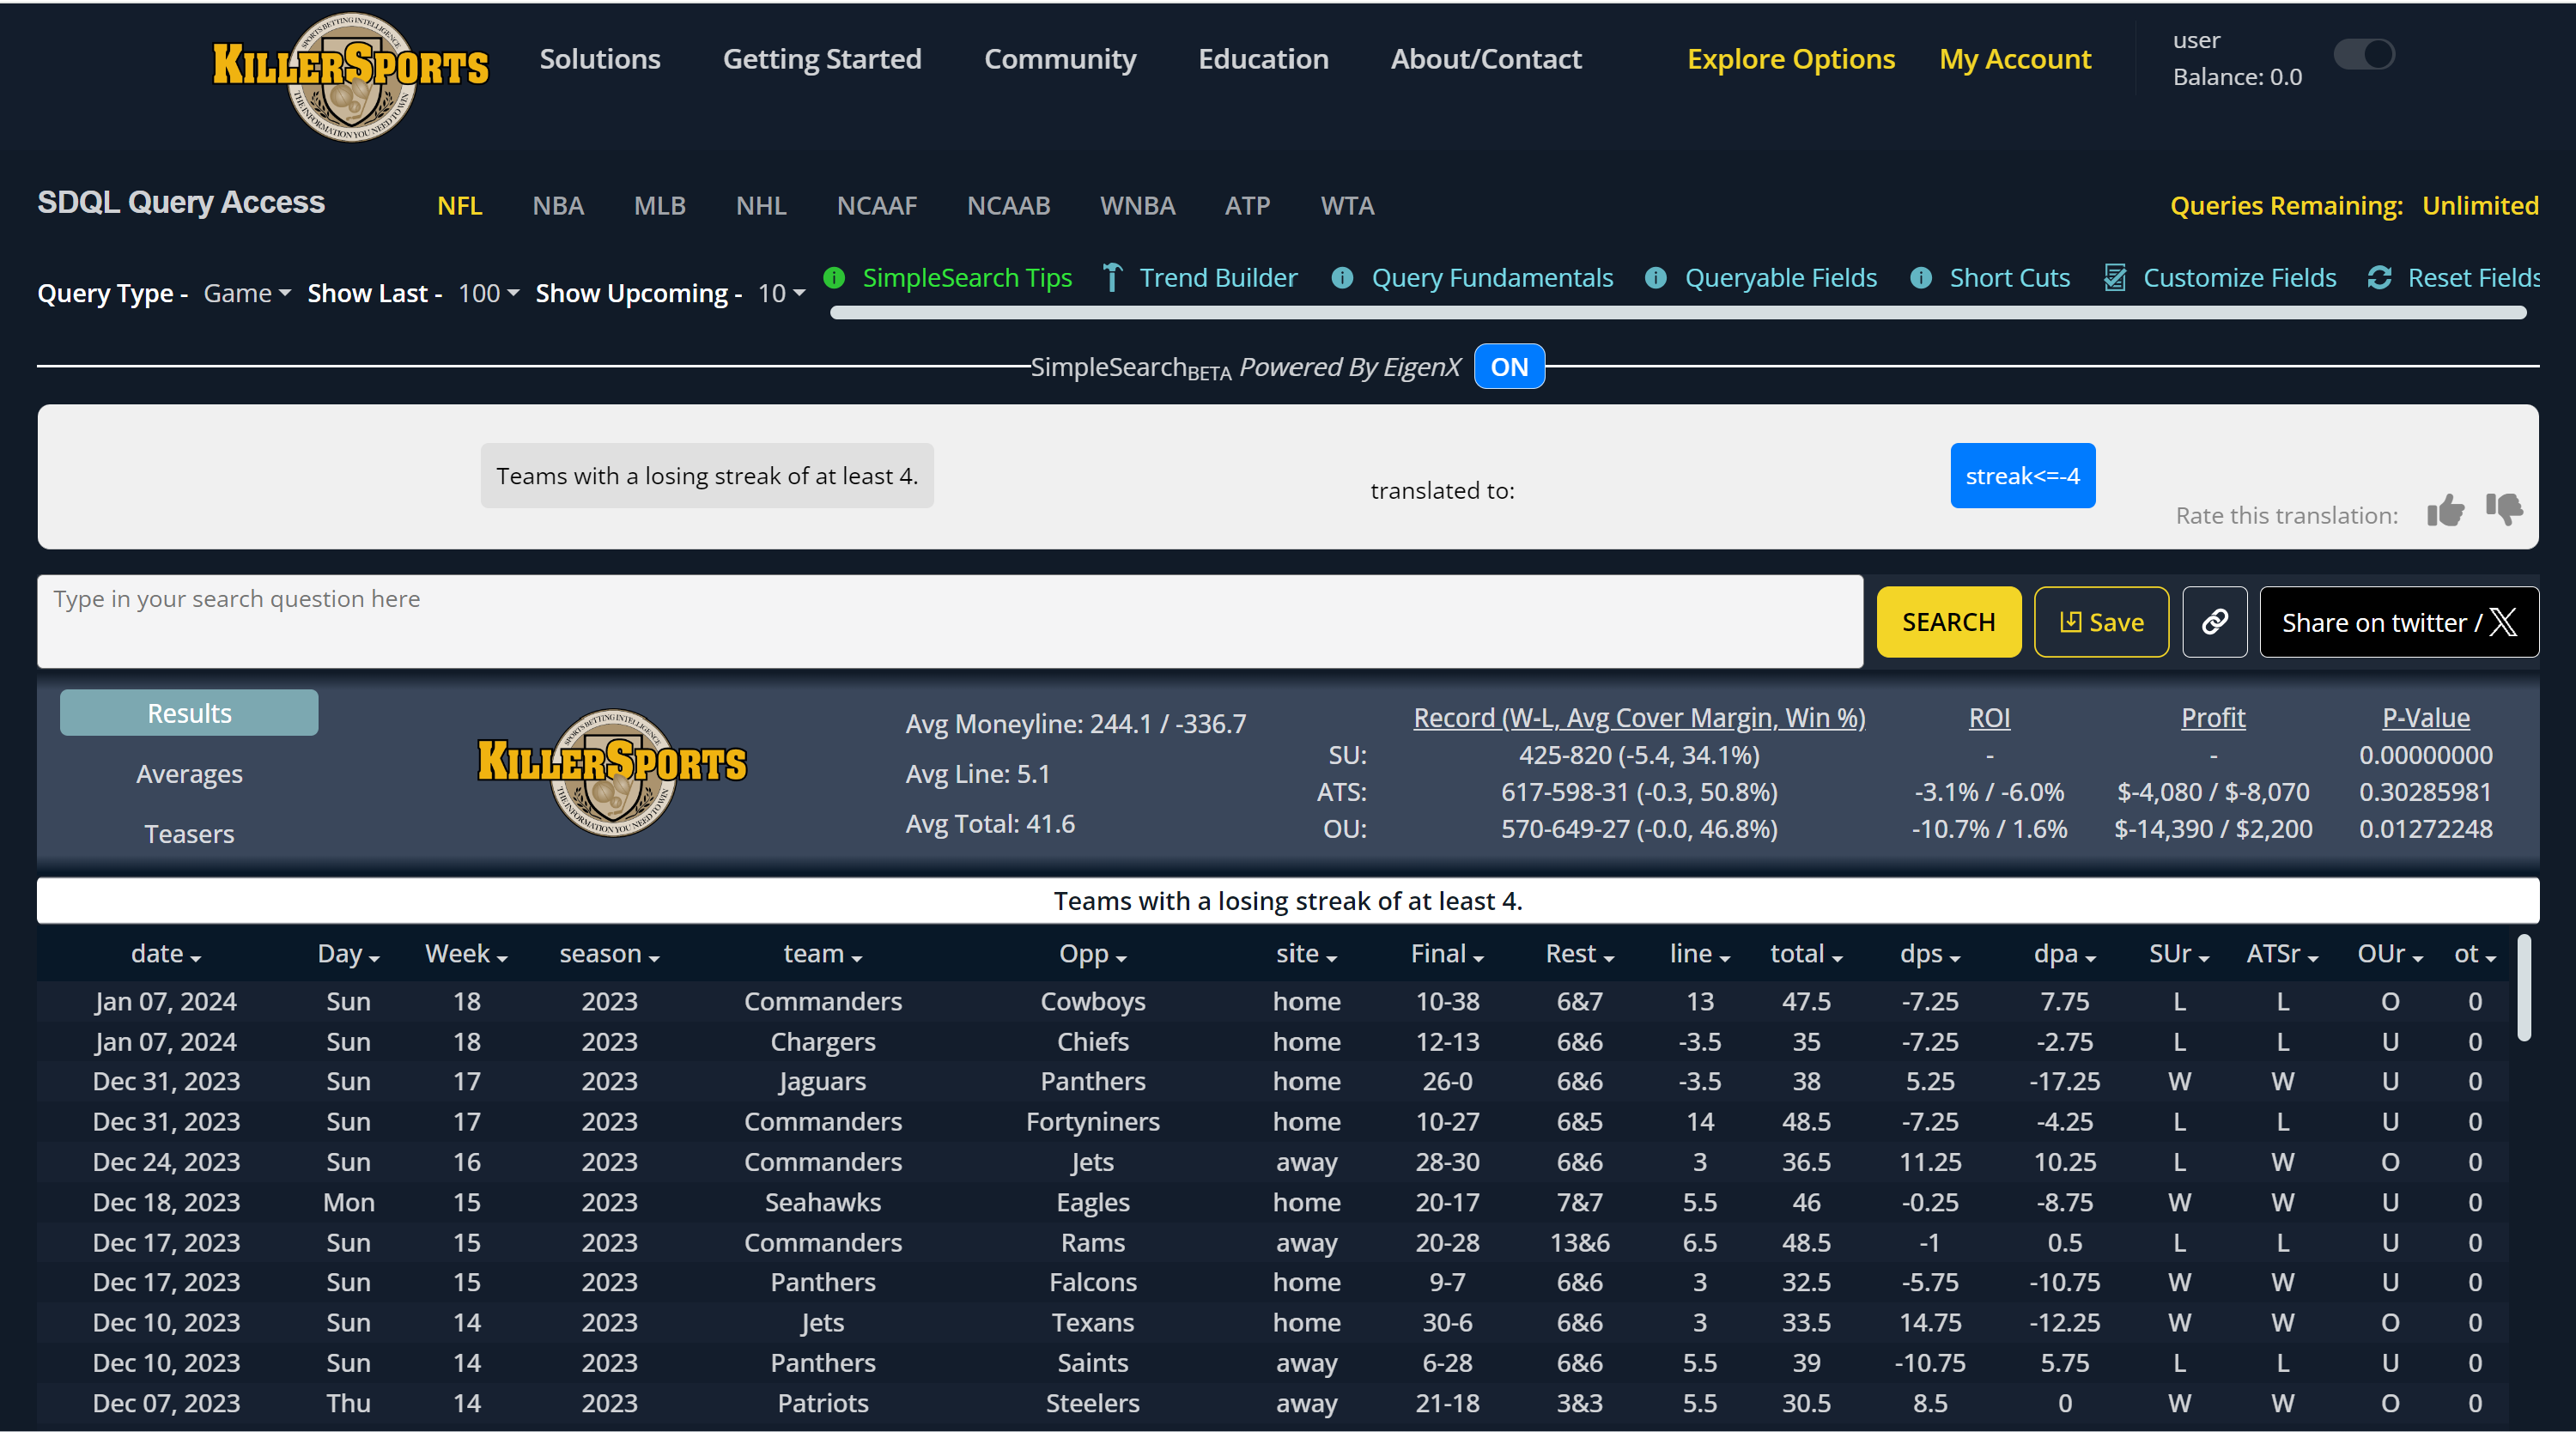
Task: Open the Education menu
Action: [x=1264, y=59]
